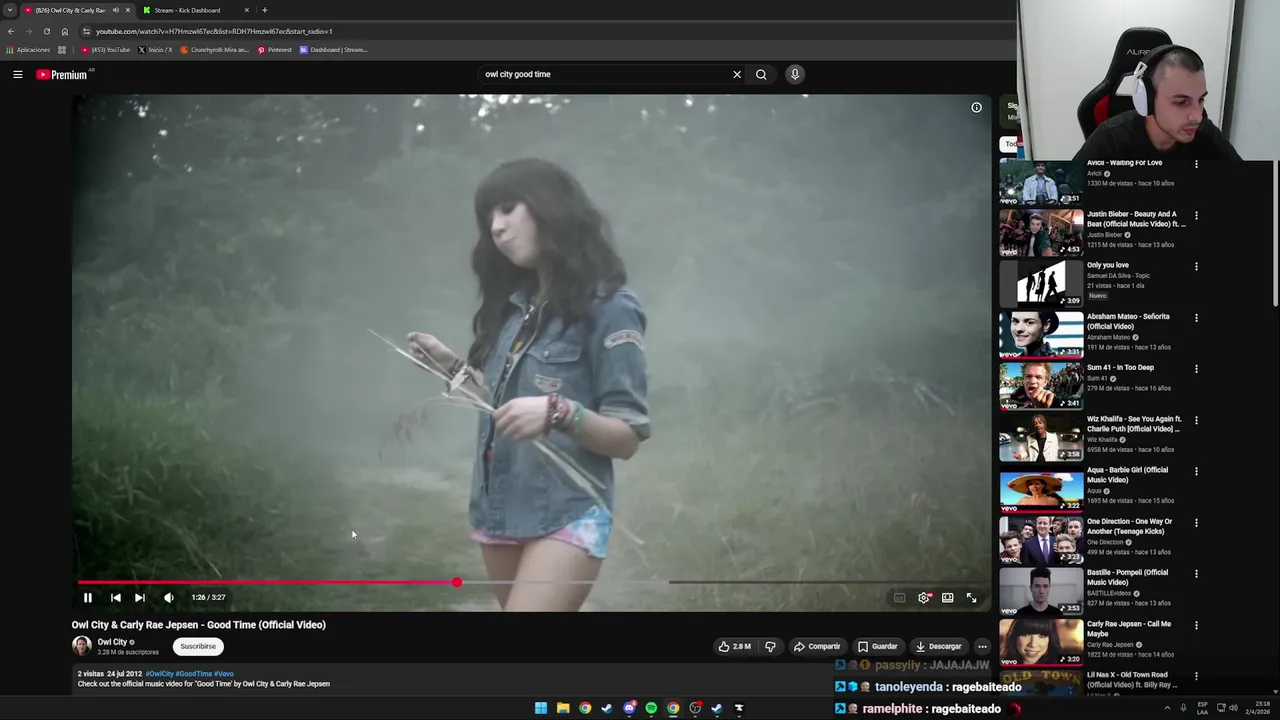Open the (453) YouTube bookmark
Screen dimensions: 1280x720
pyautogui.click(x=106, y=50)
